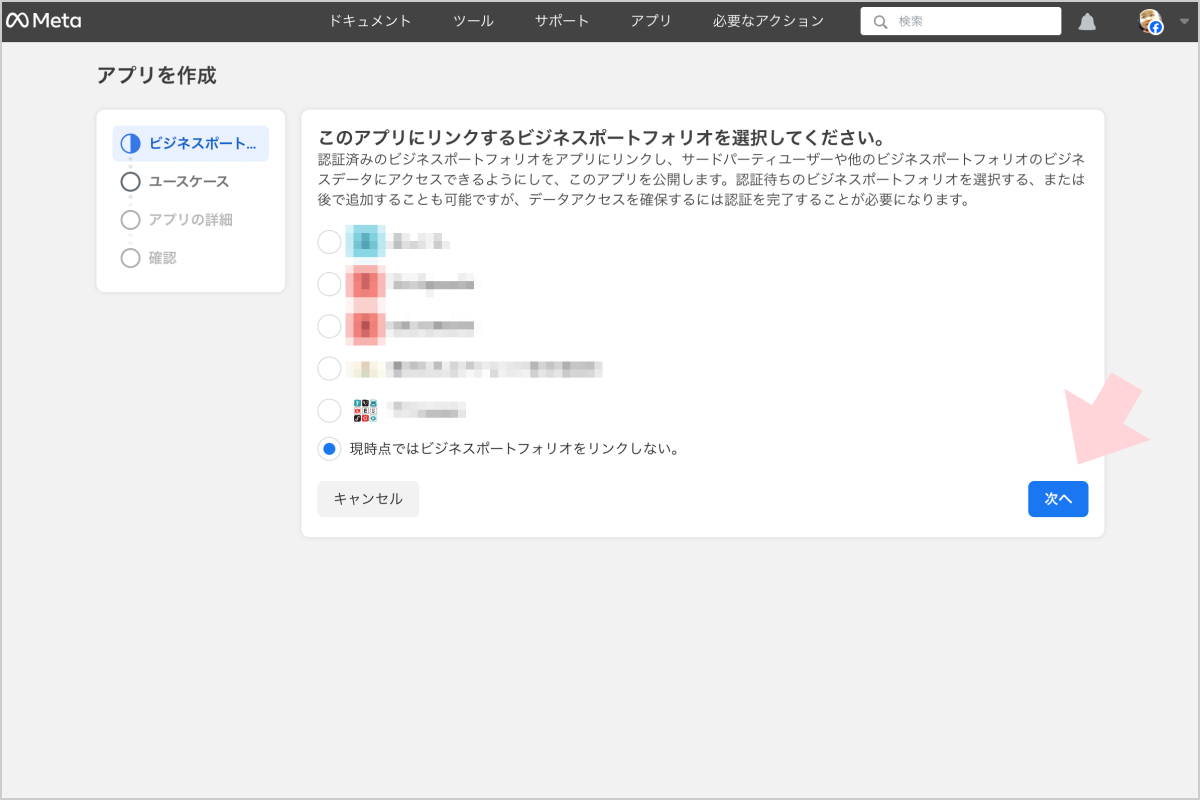1200x800 pixels.
Task: Click the ユースケース step circle icon
Action: tap(130, 182)
